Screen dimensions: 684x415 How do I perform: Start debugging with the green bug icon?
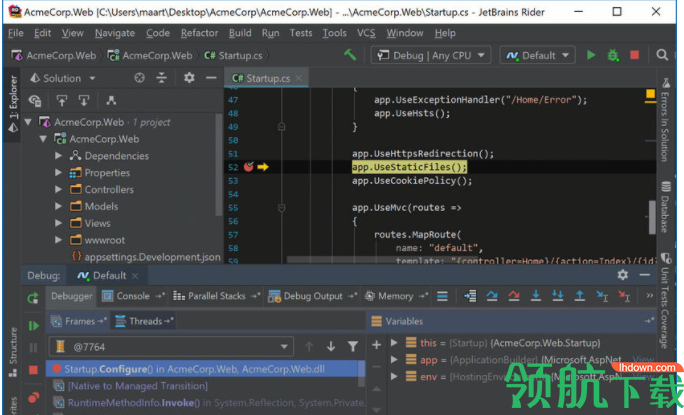613,55
